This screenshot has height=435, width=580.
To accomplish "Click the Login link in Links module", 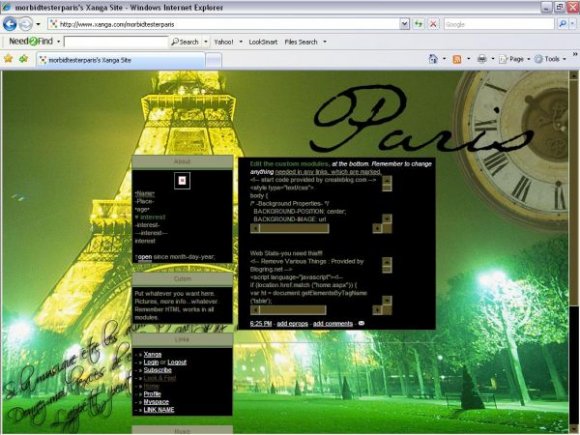I will [x=151, y=362].
